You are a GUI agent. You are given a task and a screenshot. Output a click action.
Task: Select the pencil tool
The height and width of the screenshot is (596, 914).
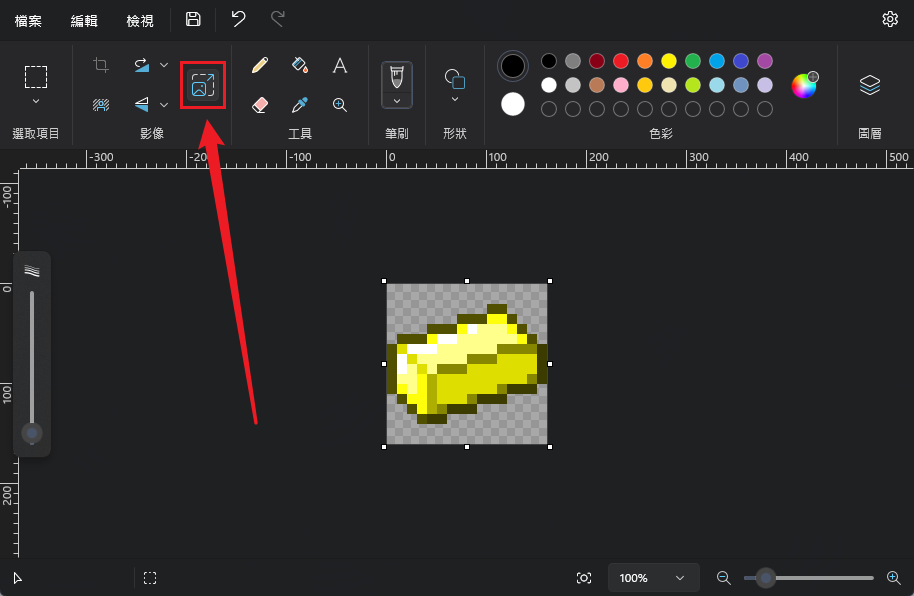(260, 65)
